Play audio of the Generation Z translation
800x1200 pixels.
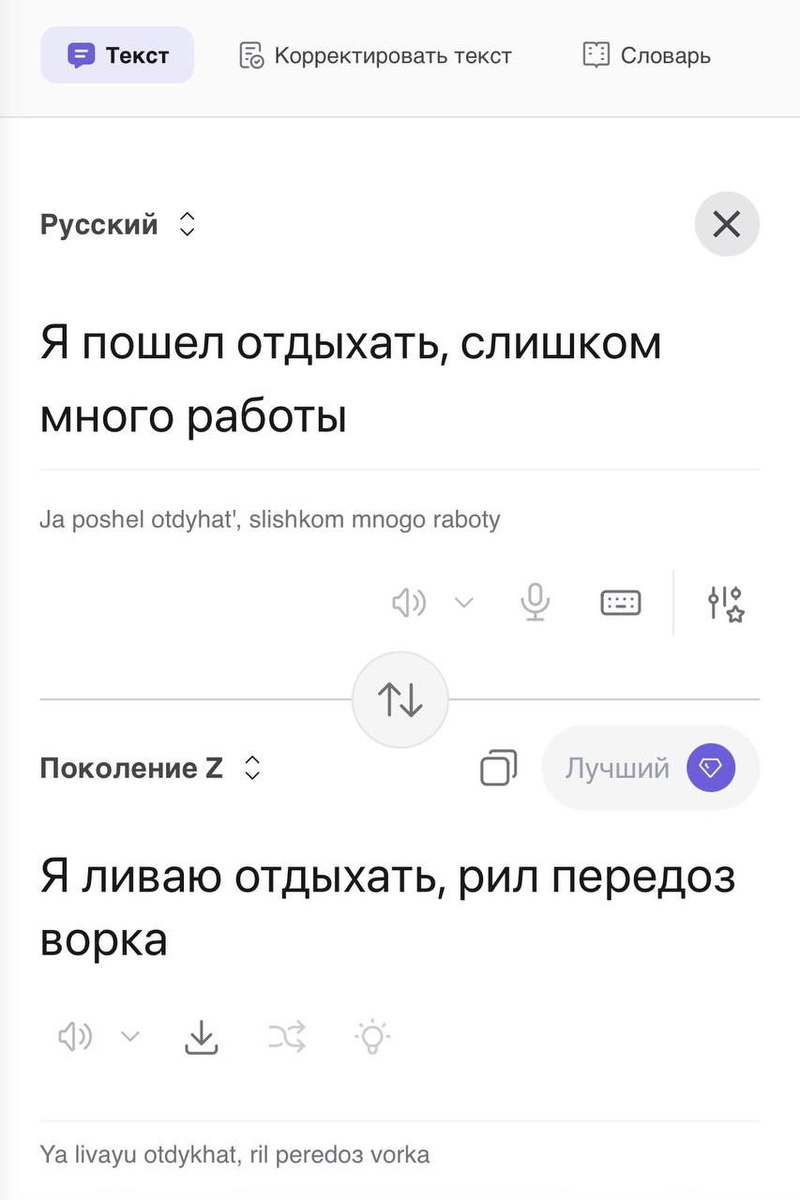pos(74,1036)
